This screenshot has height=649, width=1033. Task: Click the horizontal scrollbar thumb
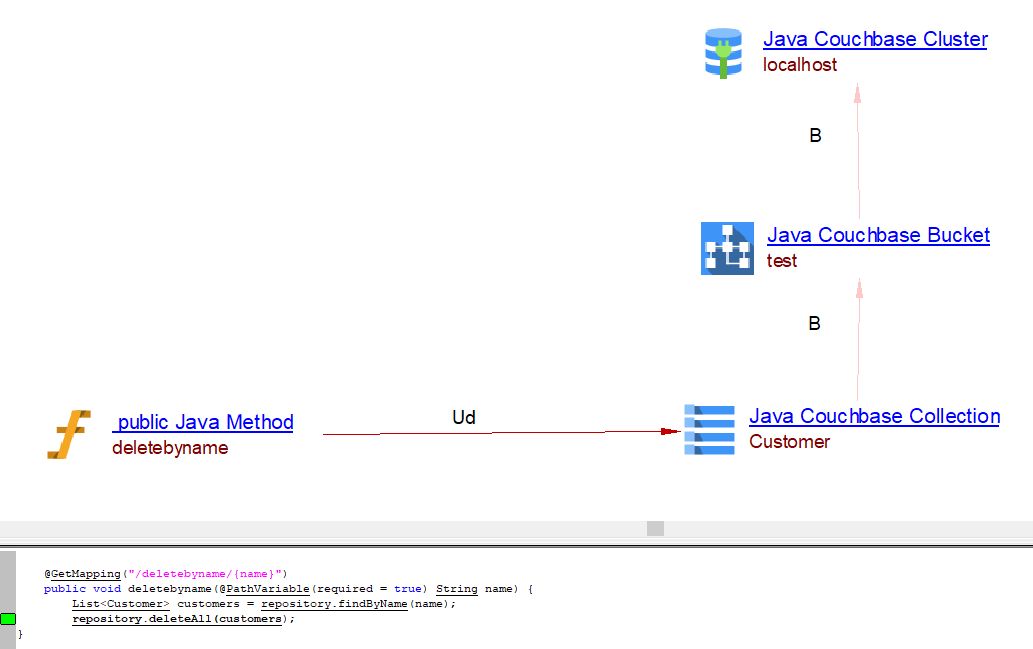655,528
